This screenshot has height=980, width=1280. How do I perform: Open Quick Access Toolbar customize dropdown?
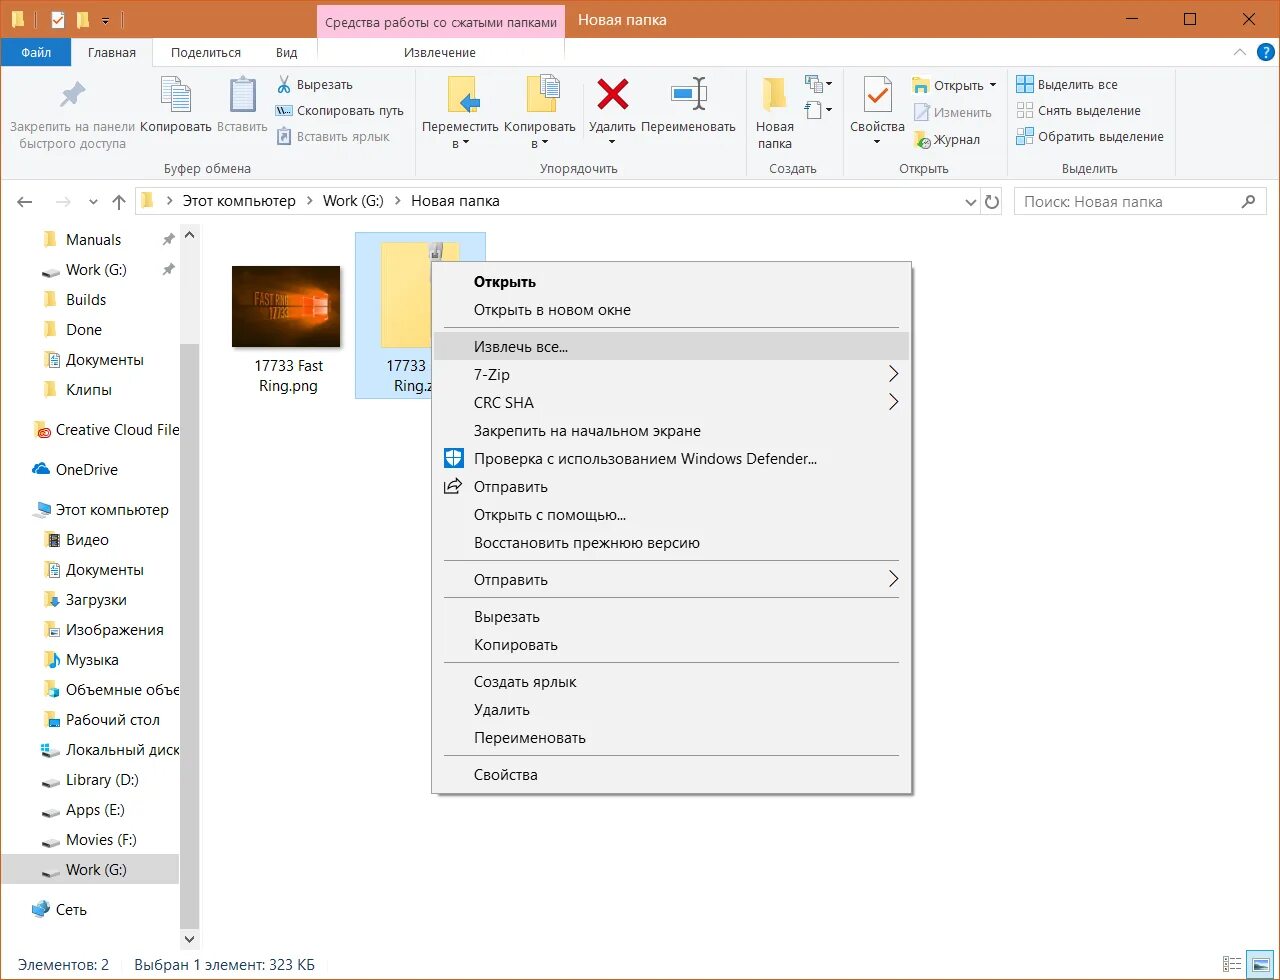(105, 20)
